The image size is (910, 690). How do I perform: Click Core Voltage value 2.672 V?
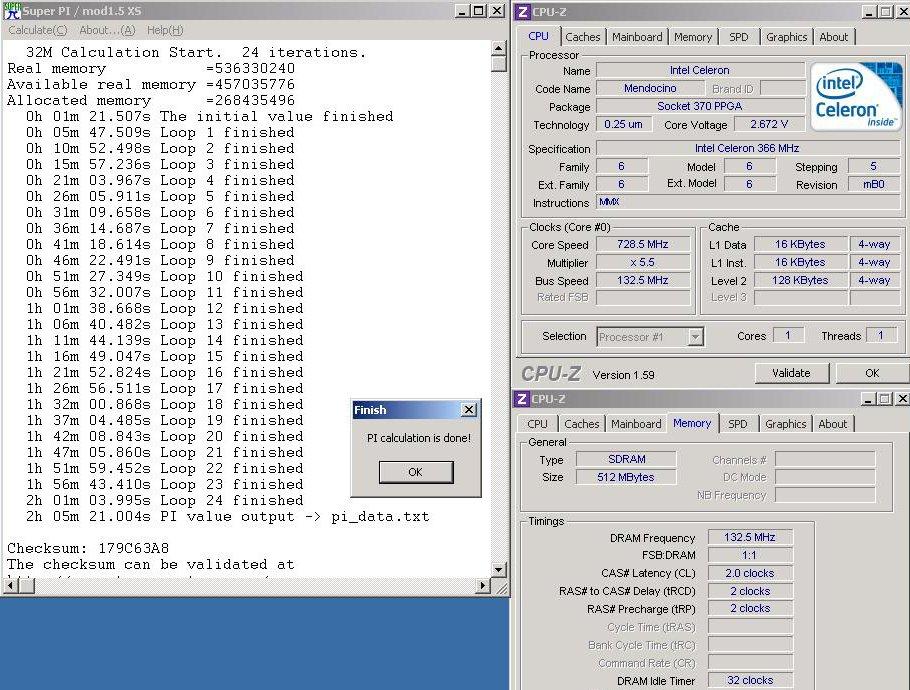[769, 124]
